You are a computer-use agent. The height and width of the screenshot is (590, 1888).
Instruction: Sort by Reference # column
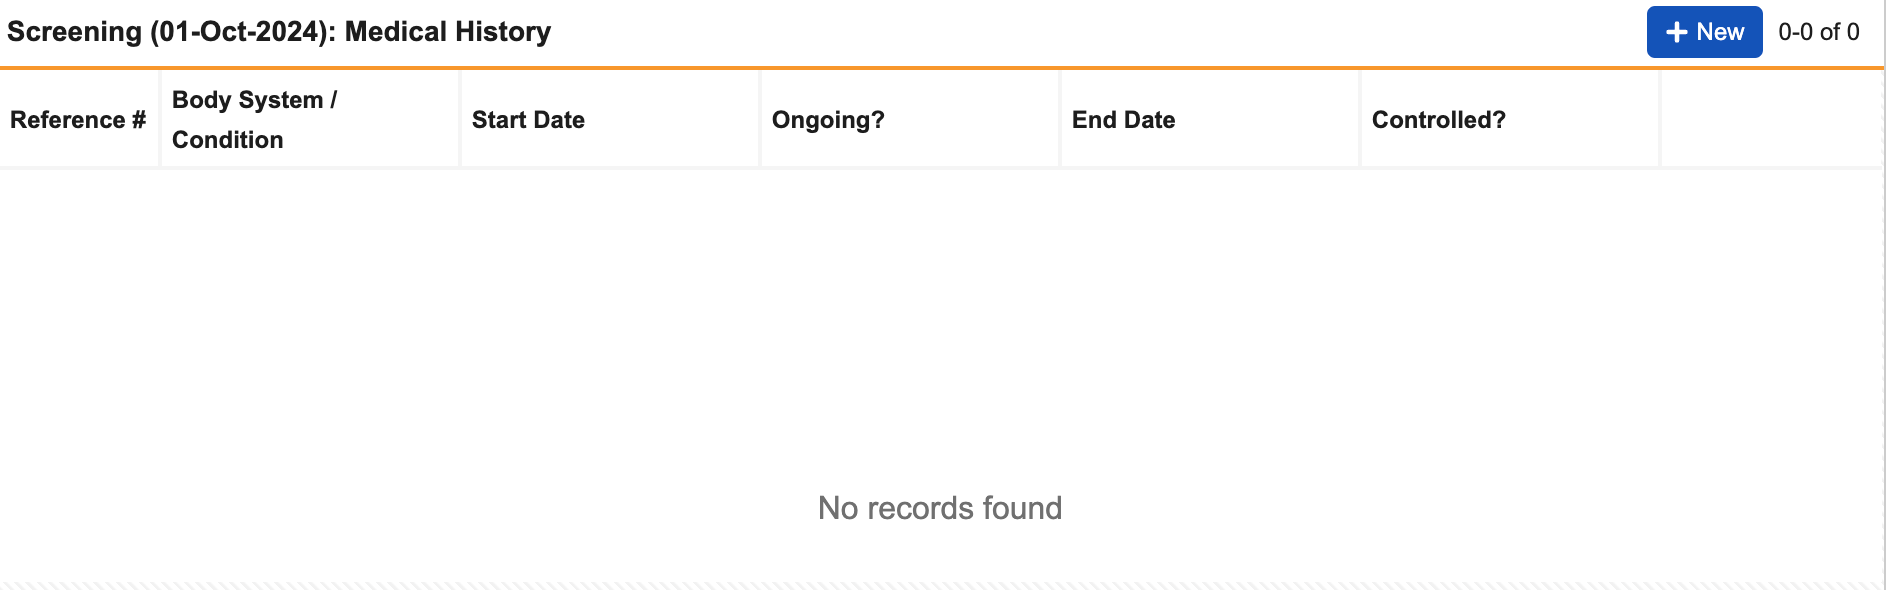[78, 120]
